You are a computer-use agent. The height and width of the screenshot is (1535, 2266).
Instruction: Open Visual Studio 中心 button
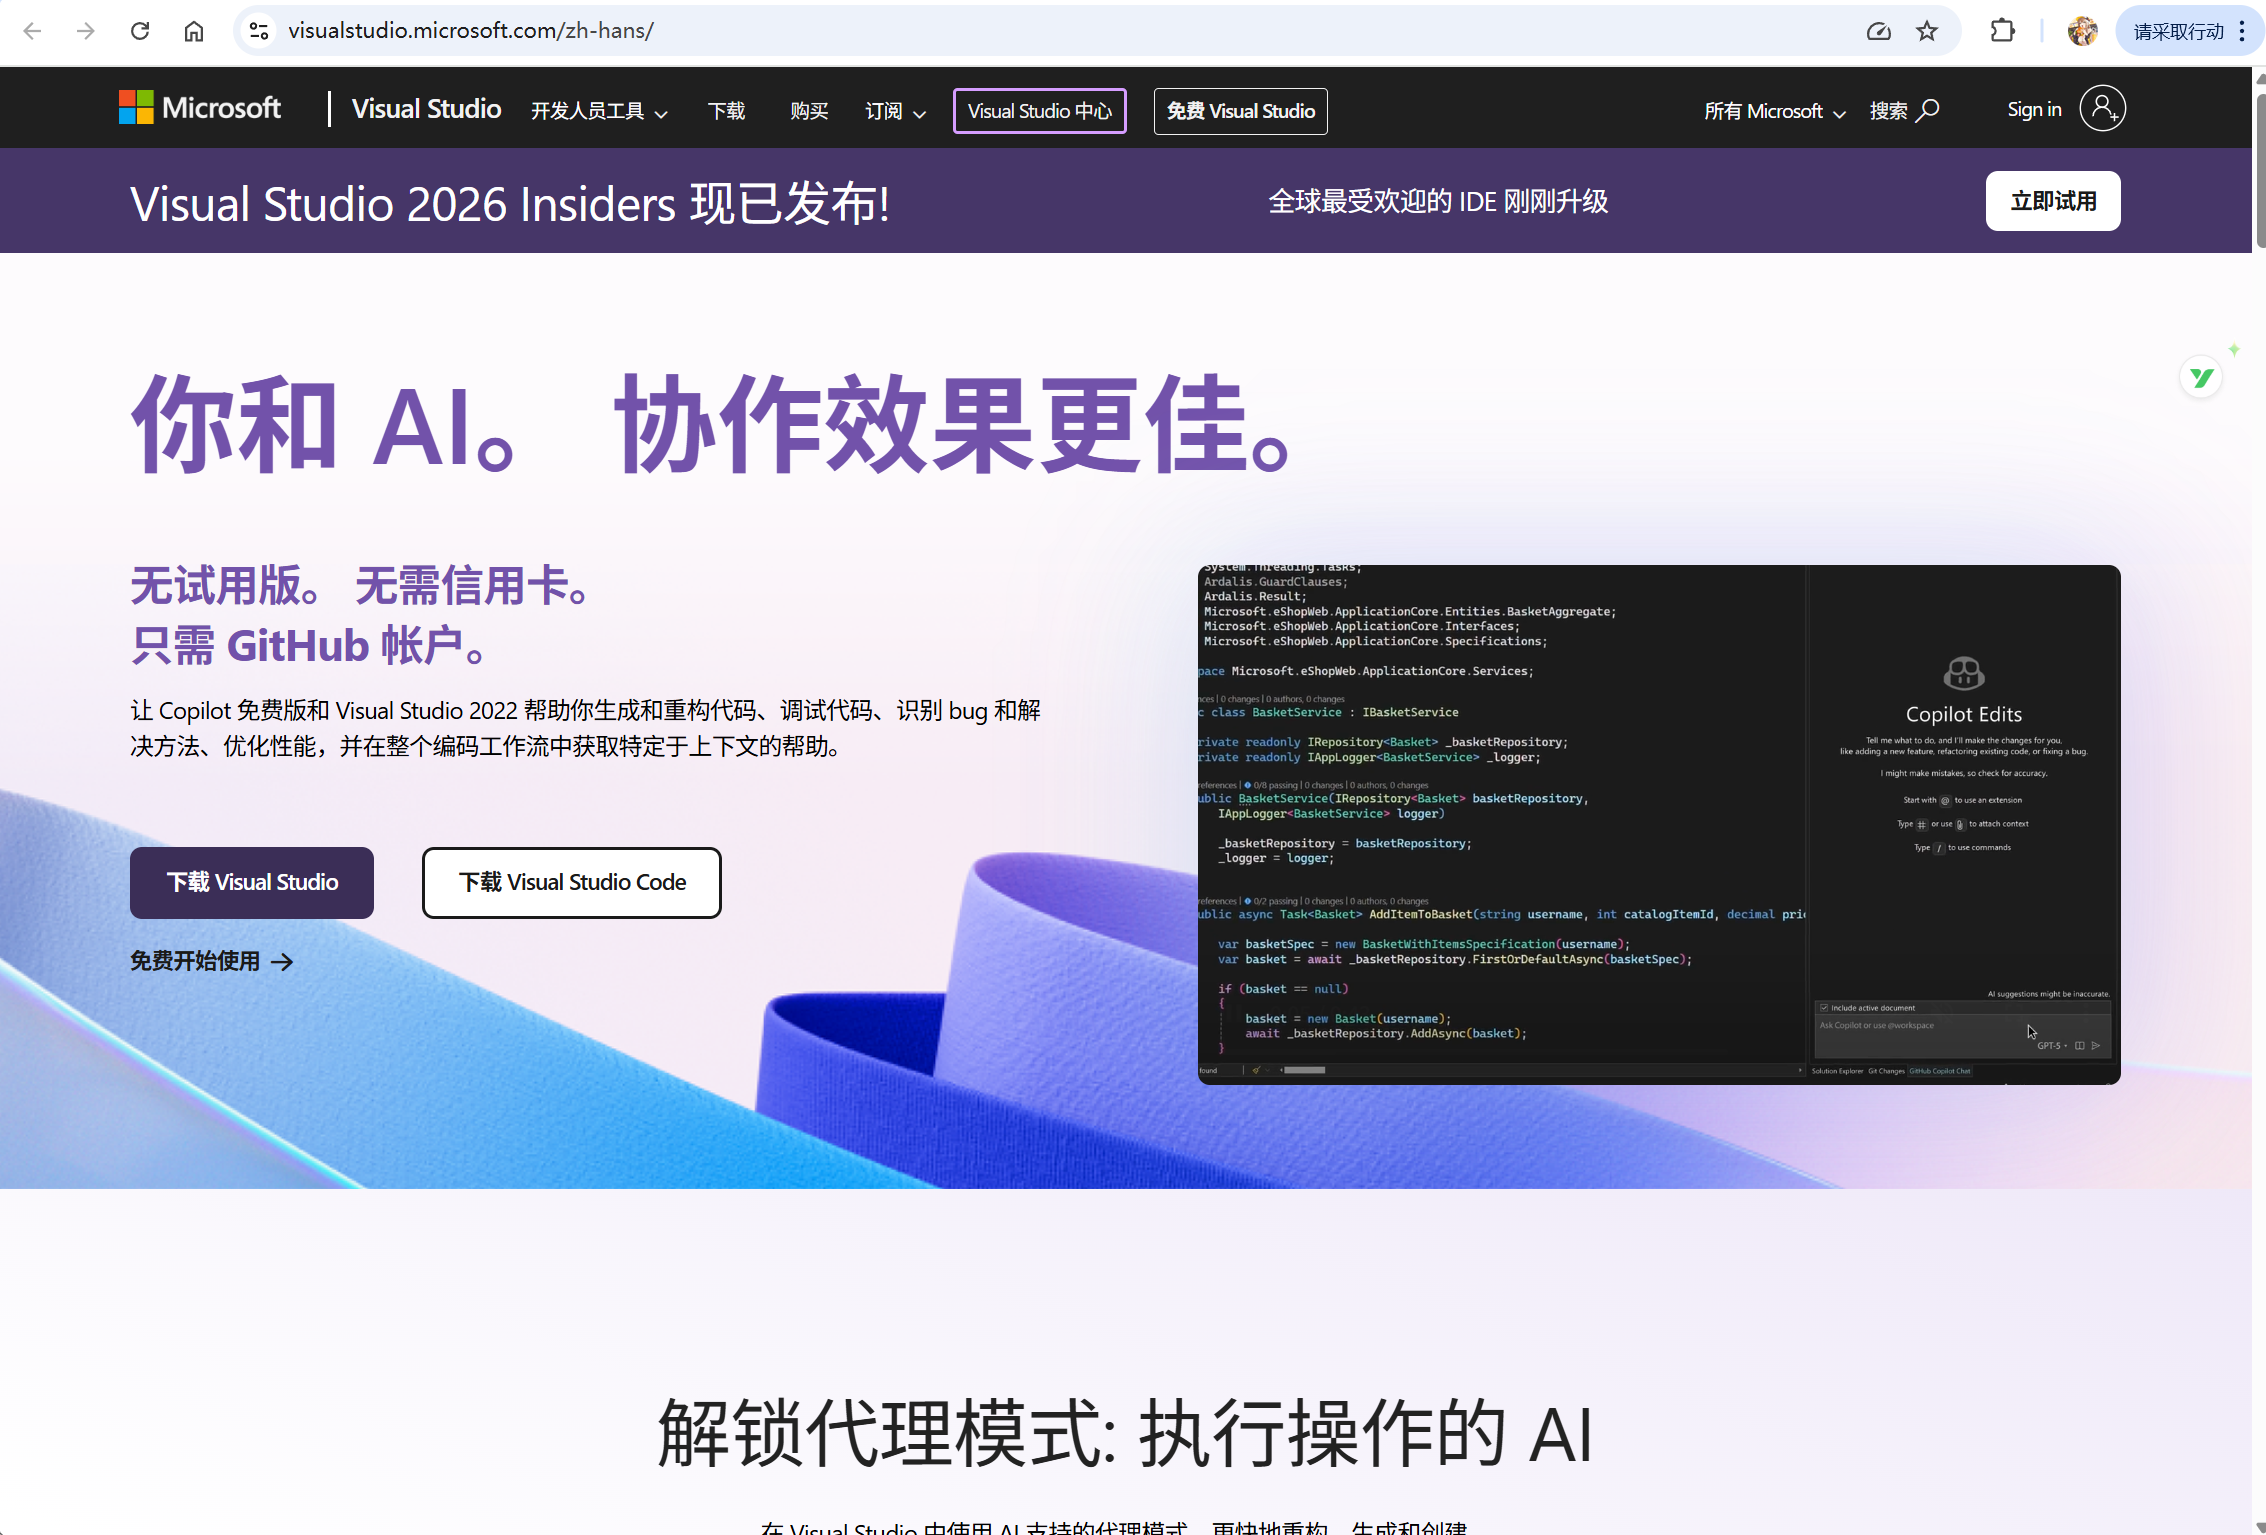point(1040,111)
